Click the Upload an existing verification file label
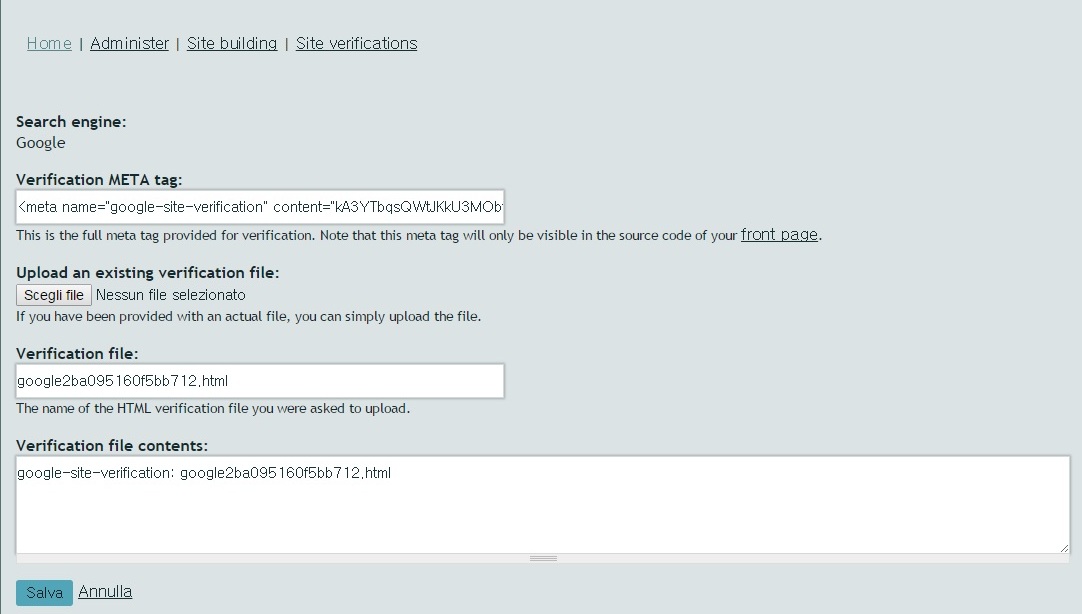Screen dimensions: 1082x614 pyautogui.click(x=148, y=273)
